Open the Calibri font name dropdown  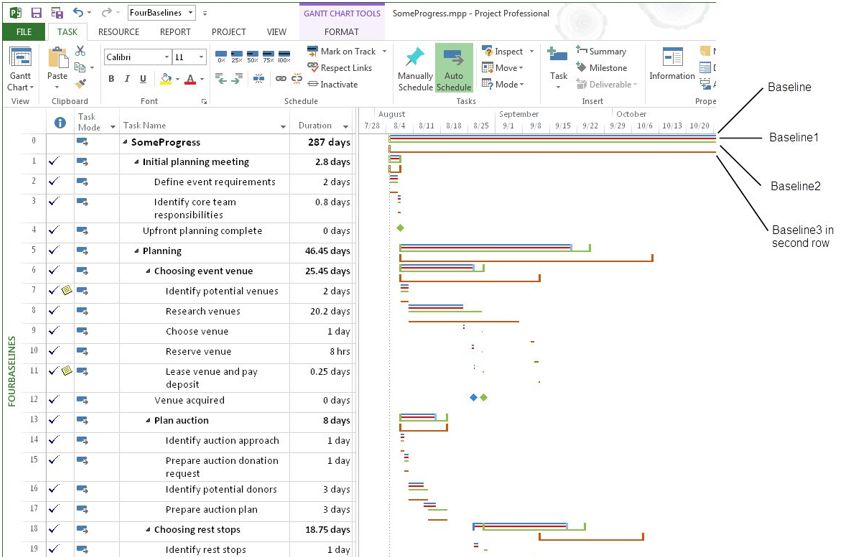pyautogui.click(x=166, y=57)
